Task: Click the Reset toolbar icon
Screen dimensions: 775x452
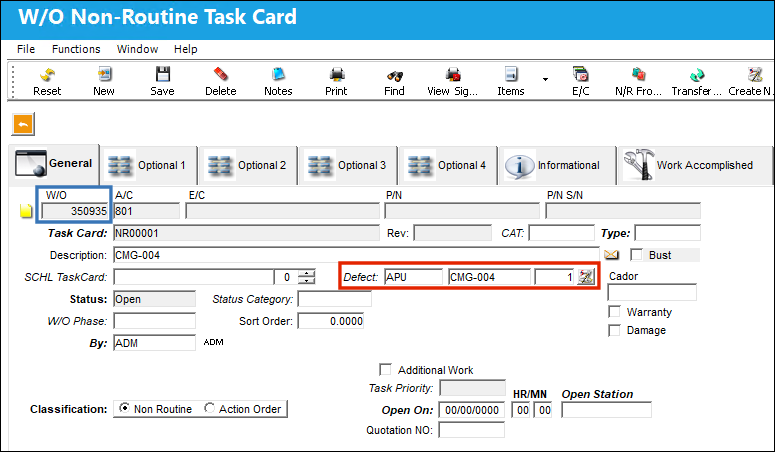Action: (x=47, y=75)
